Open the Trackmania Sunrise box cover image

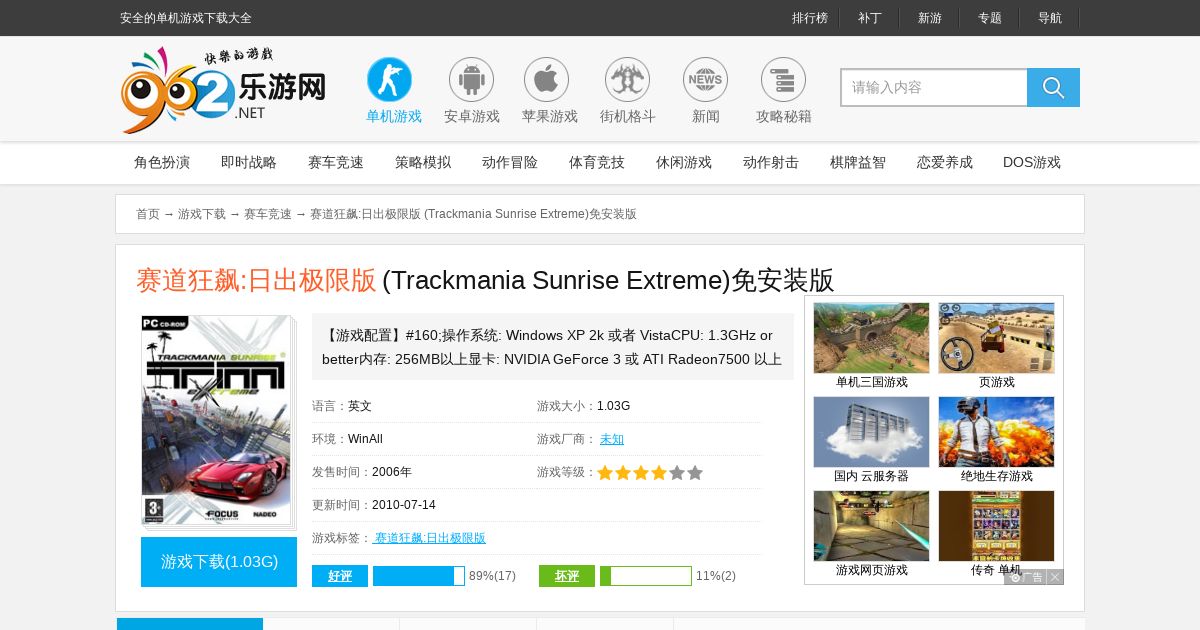[217, 421]
